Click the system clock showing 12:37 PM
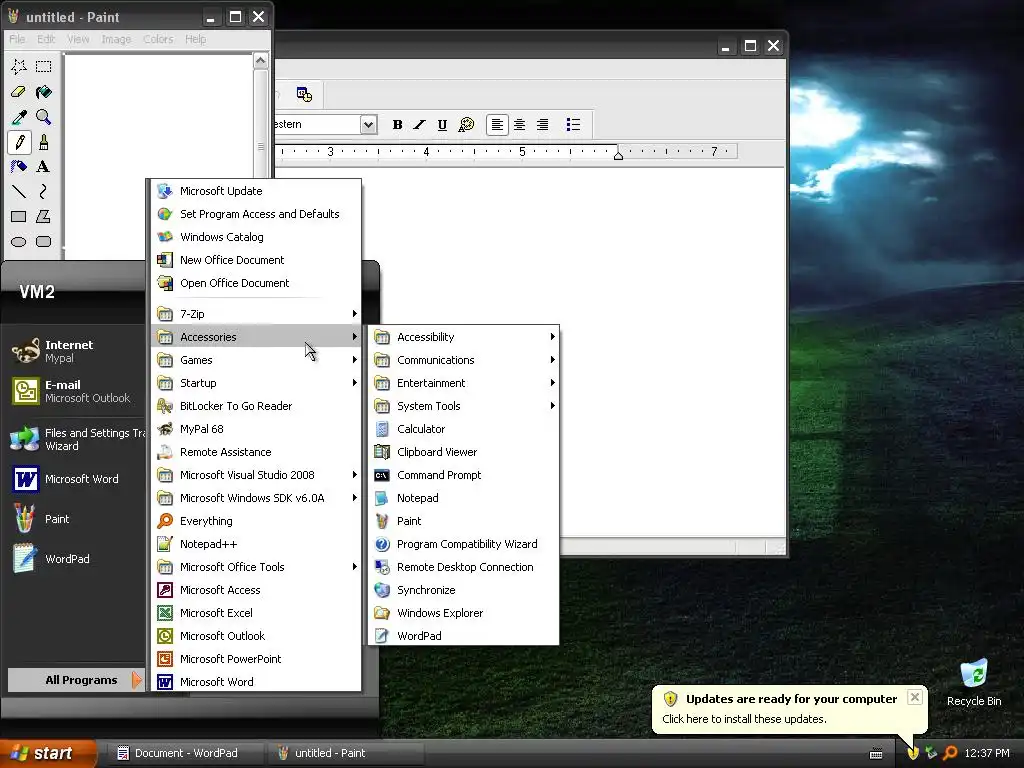Viewport: 1024px width, 768px height. pyautogui.click(x=987, y=753)
